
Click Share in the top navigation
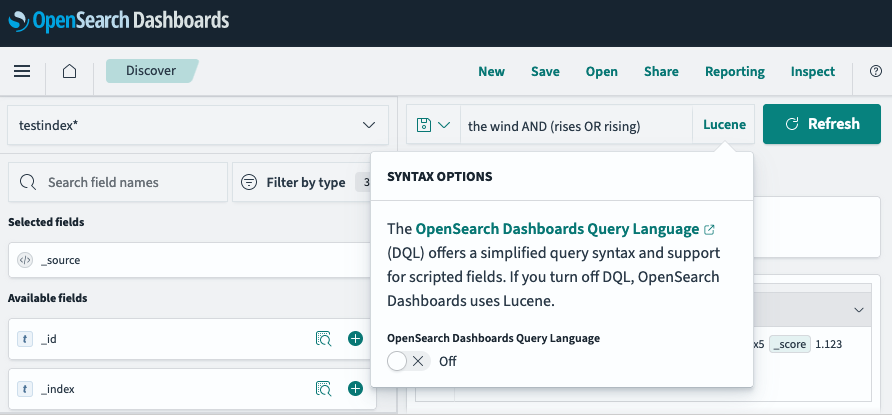(x=661, y=71)
